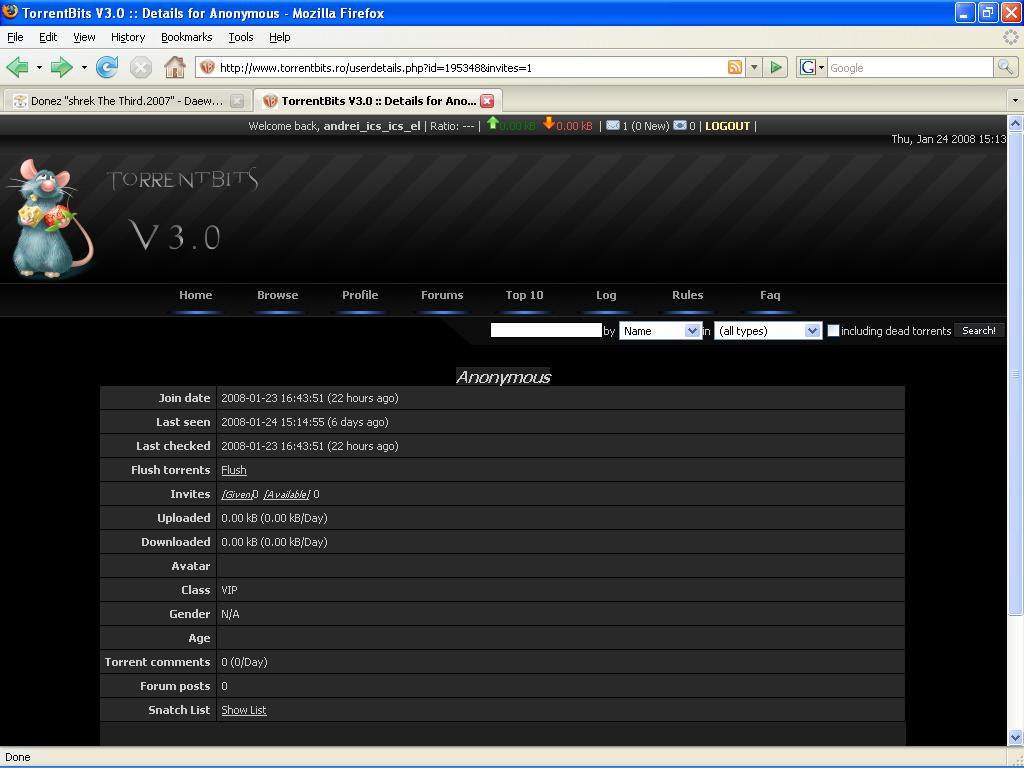The width and height of the screenshot is (1024, 768).
Task: Open the search engine selector dropdown
Action: [x=821, y=67]
